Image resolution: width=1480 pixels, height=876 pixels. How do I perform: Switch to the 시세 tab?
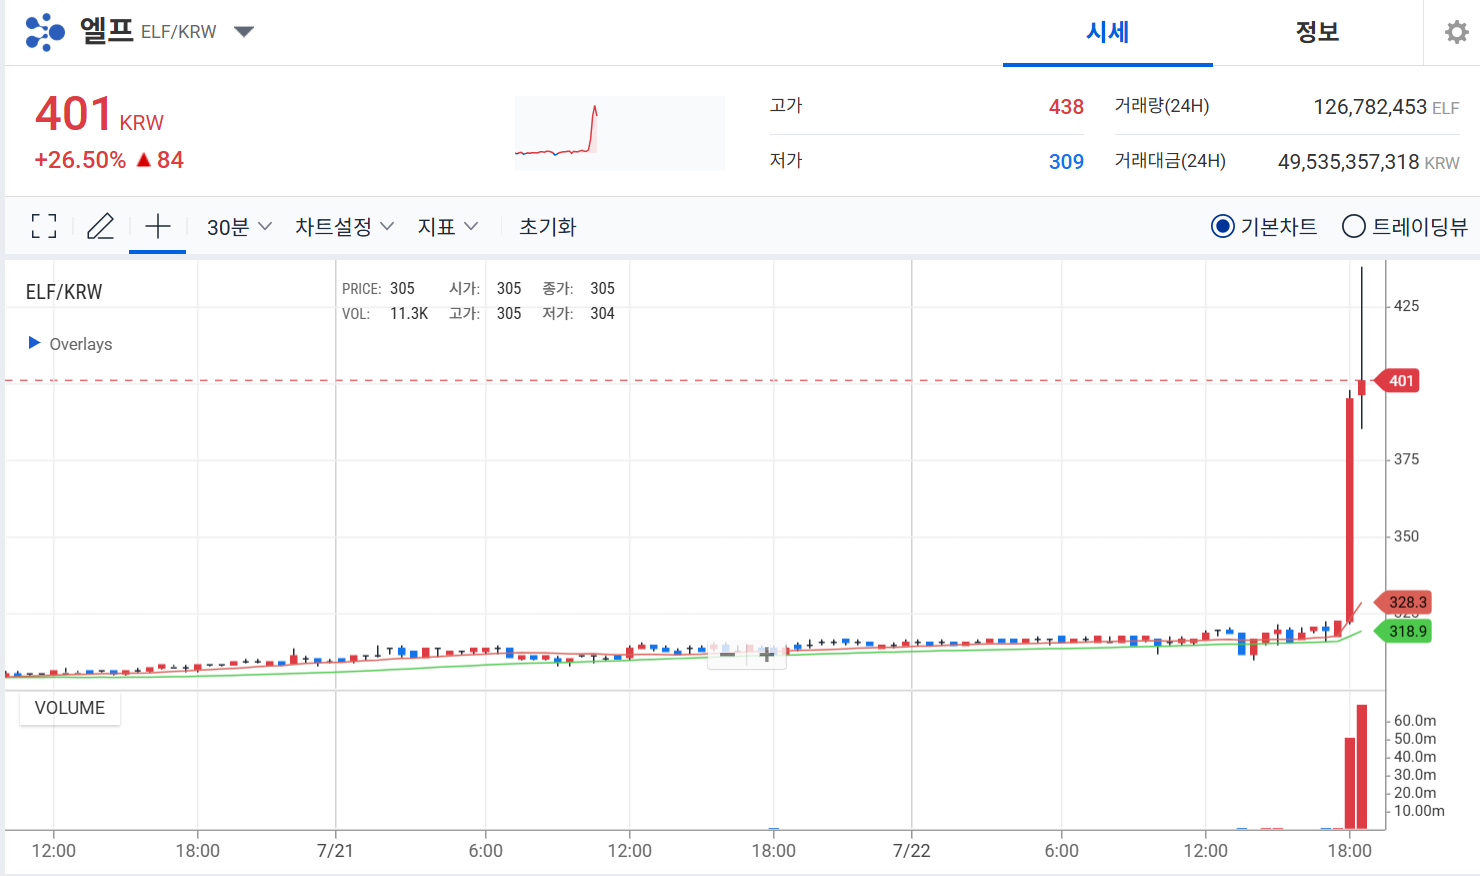pyautogui.click(x=1108, y=32)
